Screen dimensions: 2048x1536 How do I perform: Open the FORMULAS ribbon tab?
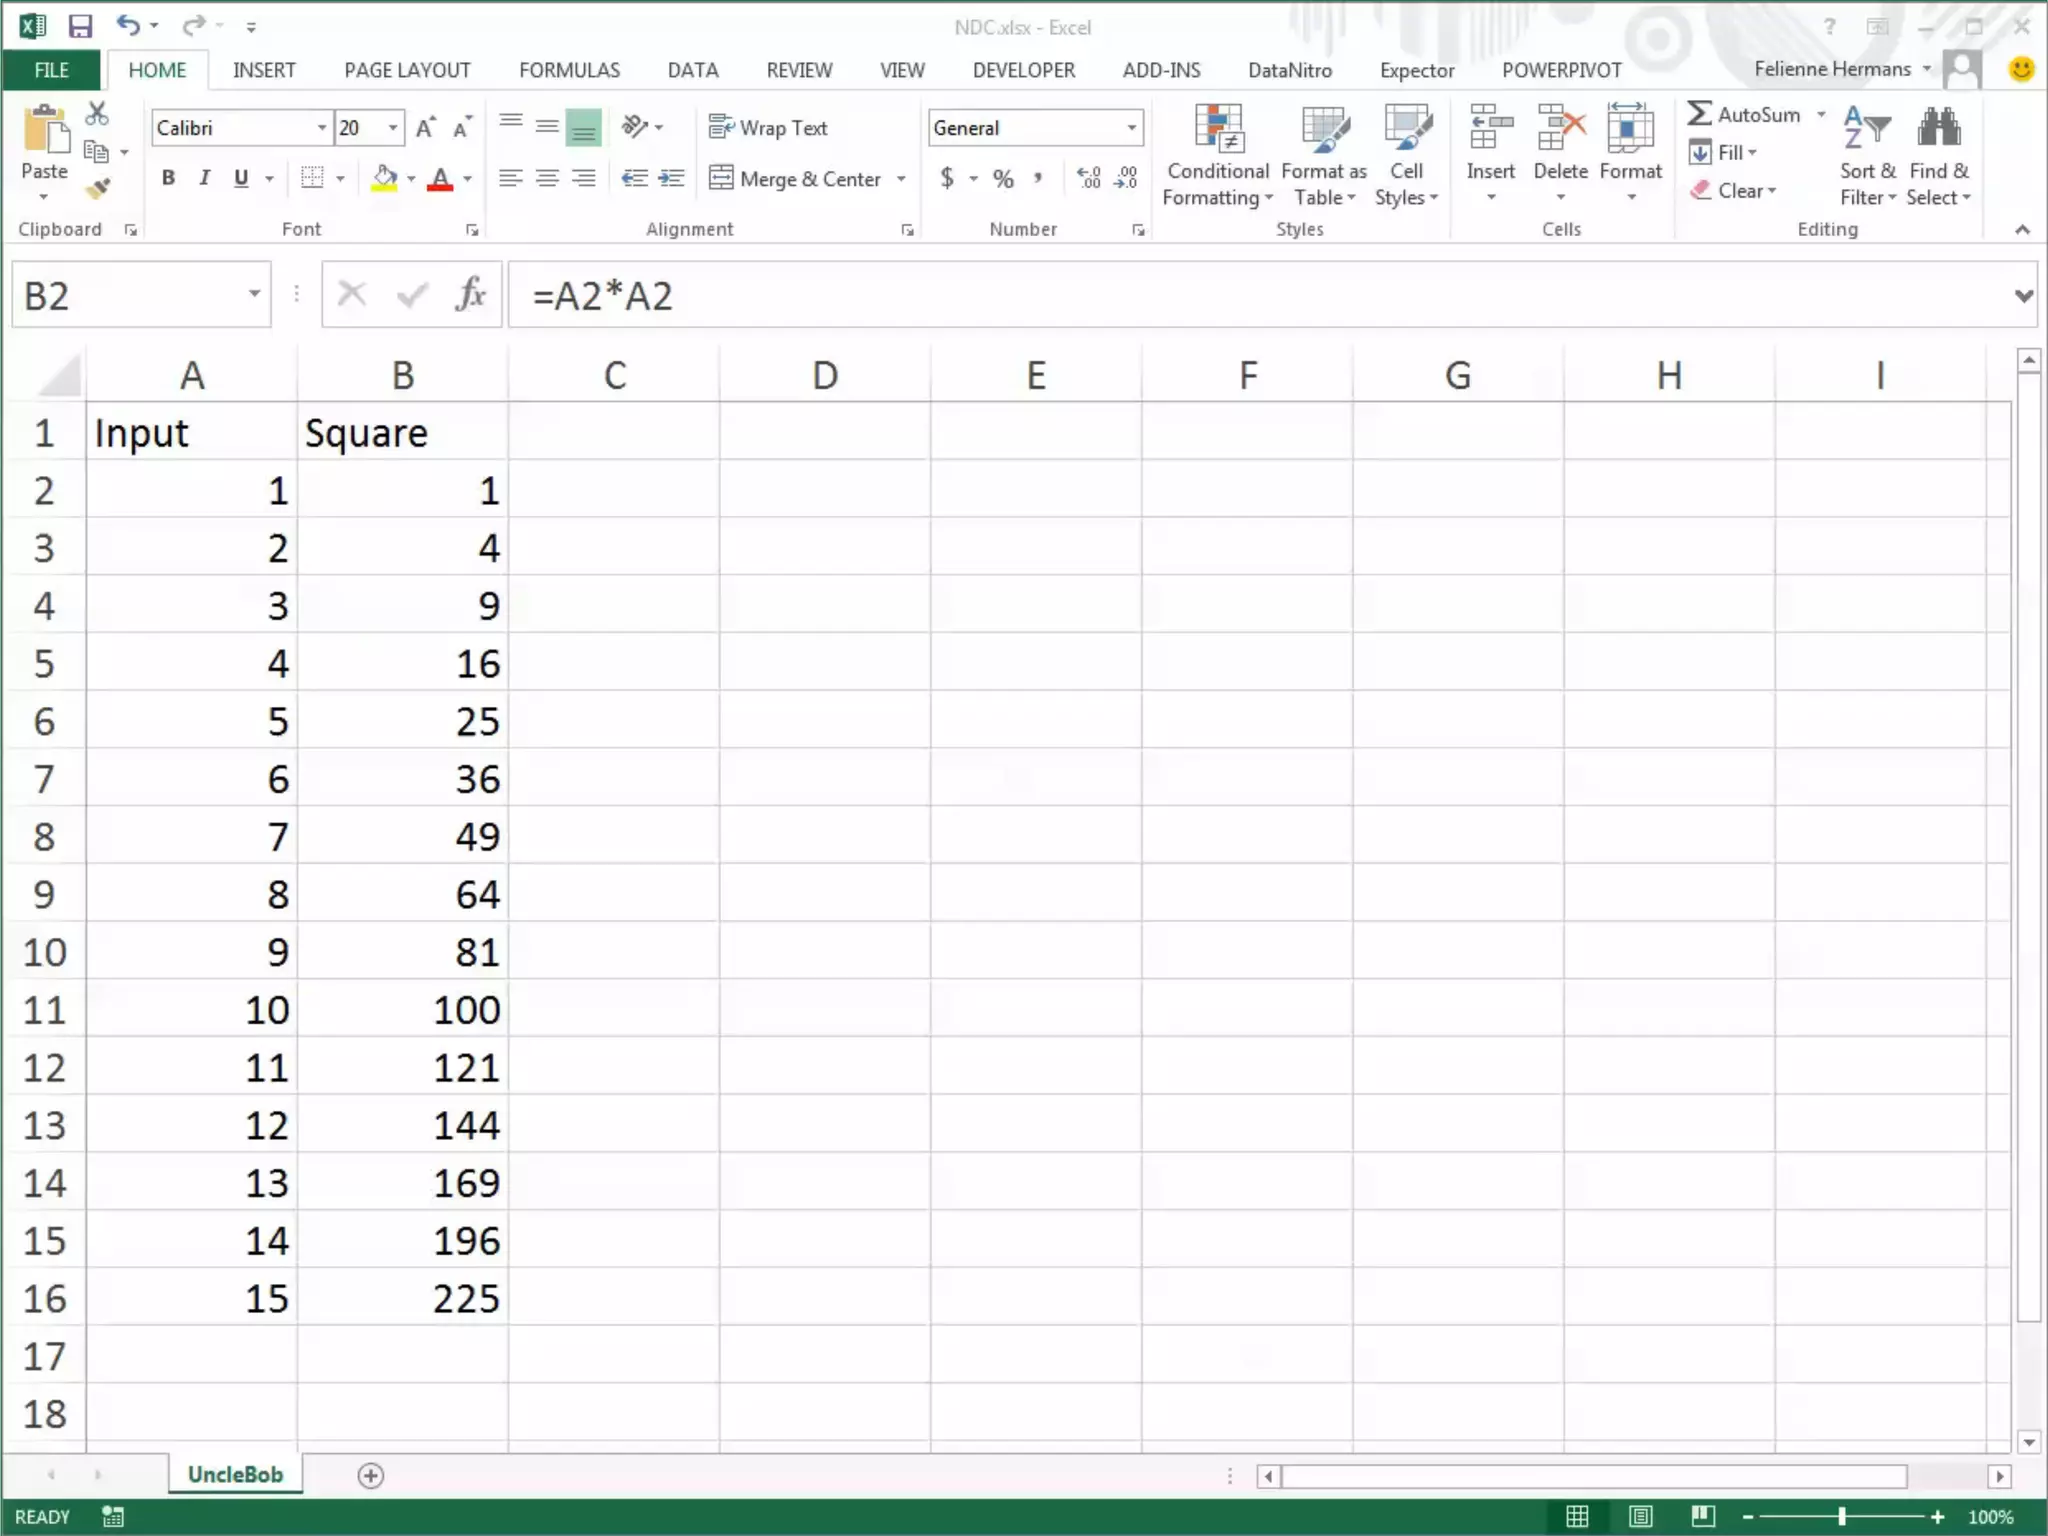569,70
